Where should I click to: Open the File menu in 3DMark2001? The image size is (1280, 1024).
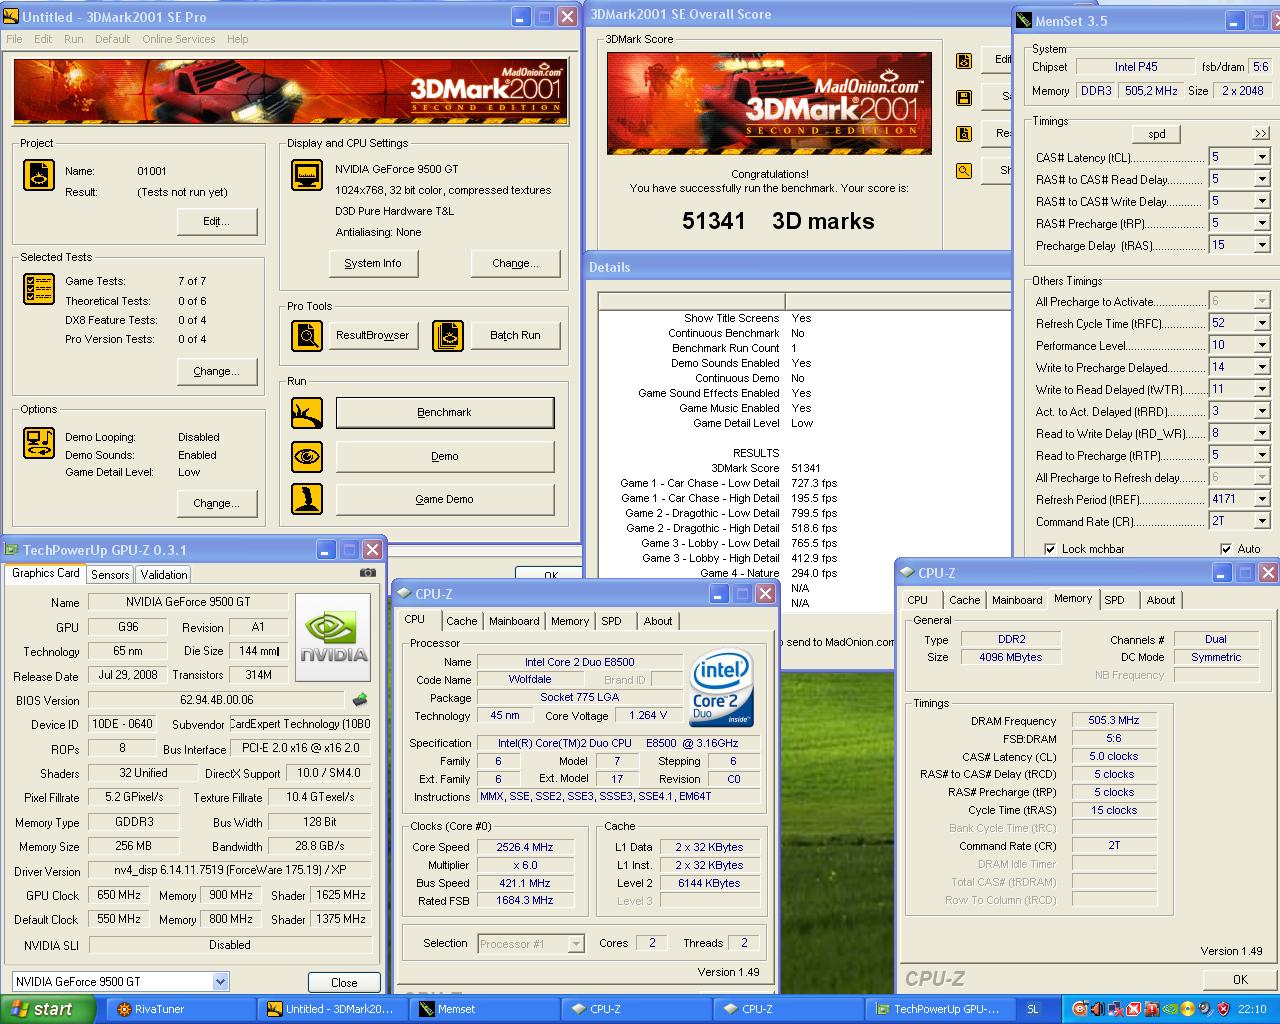click(x=14, y=39)
